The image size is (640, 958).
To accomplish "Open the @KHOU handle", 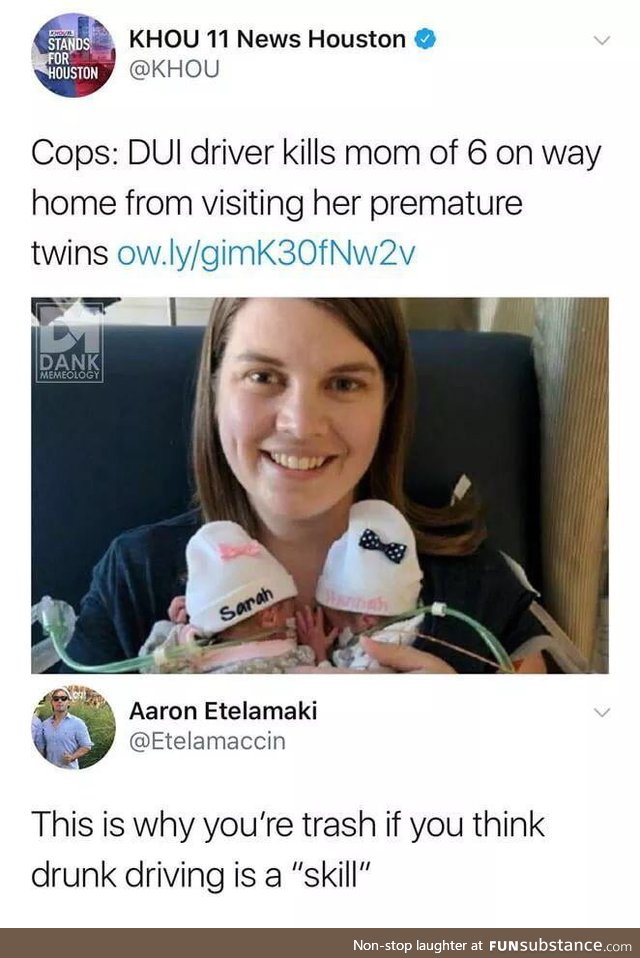I will coord(174,69).
